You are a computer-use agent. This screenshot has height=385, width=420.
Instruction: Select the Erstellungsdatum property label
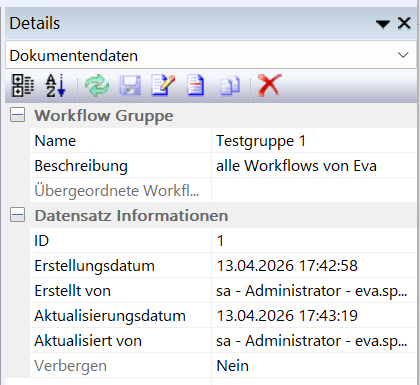(120, 266)
